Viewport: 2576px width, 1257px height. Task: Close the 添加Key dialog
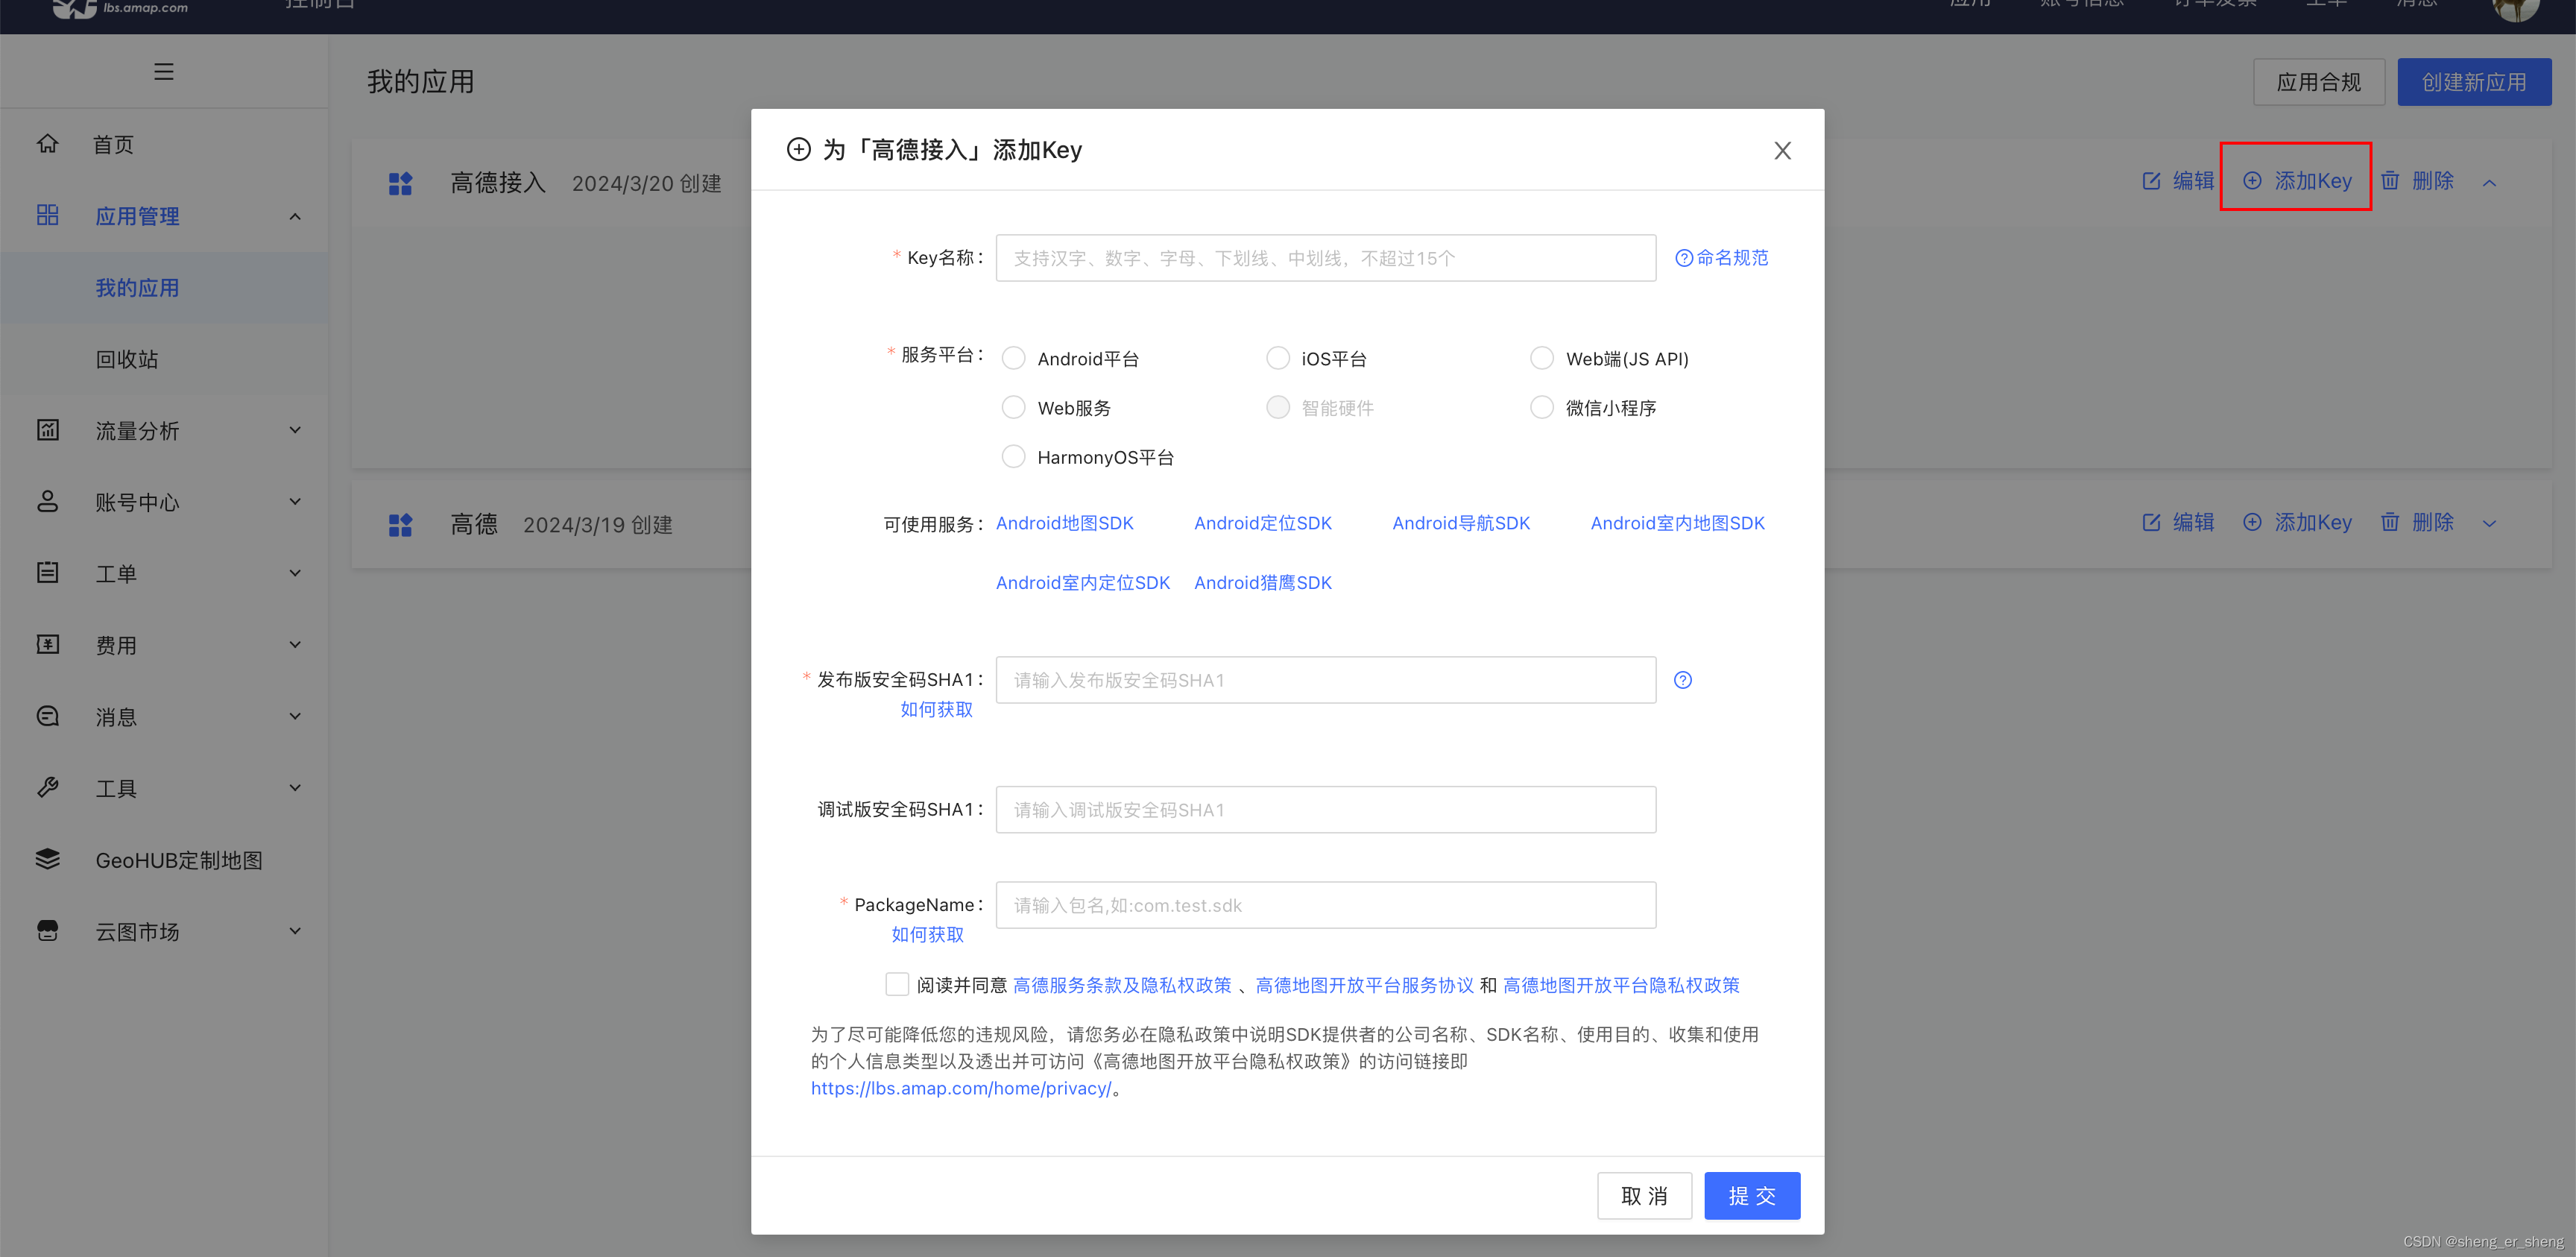(1782, 151)
